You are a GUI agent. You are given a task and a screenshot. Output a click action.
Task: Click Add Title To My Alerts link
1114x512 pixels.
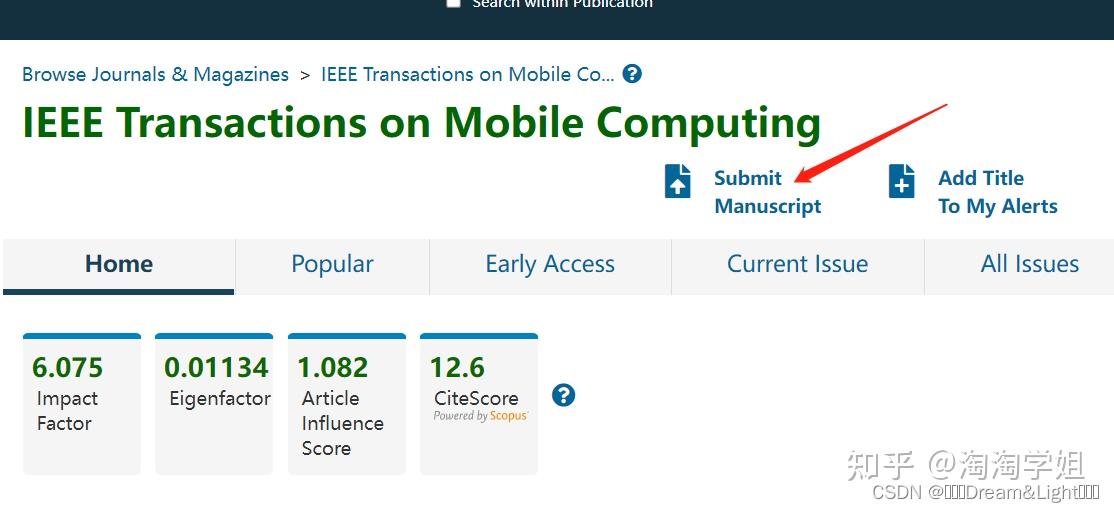coord(997,192)
